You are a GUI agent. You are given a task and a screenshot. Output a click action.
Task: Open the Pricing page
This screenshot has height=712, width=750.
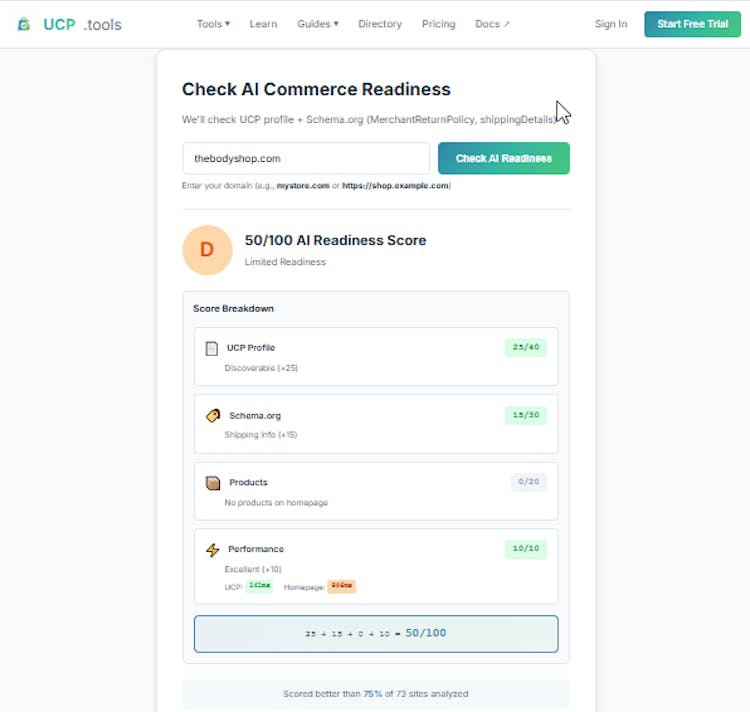438,24
